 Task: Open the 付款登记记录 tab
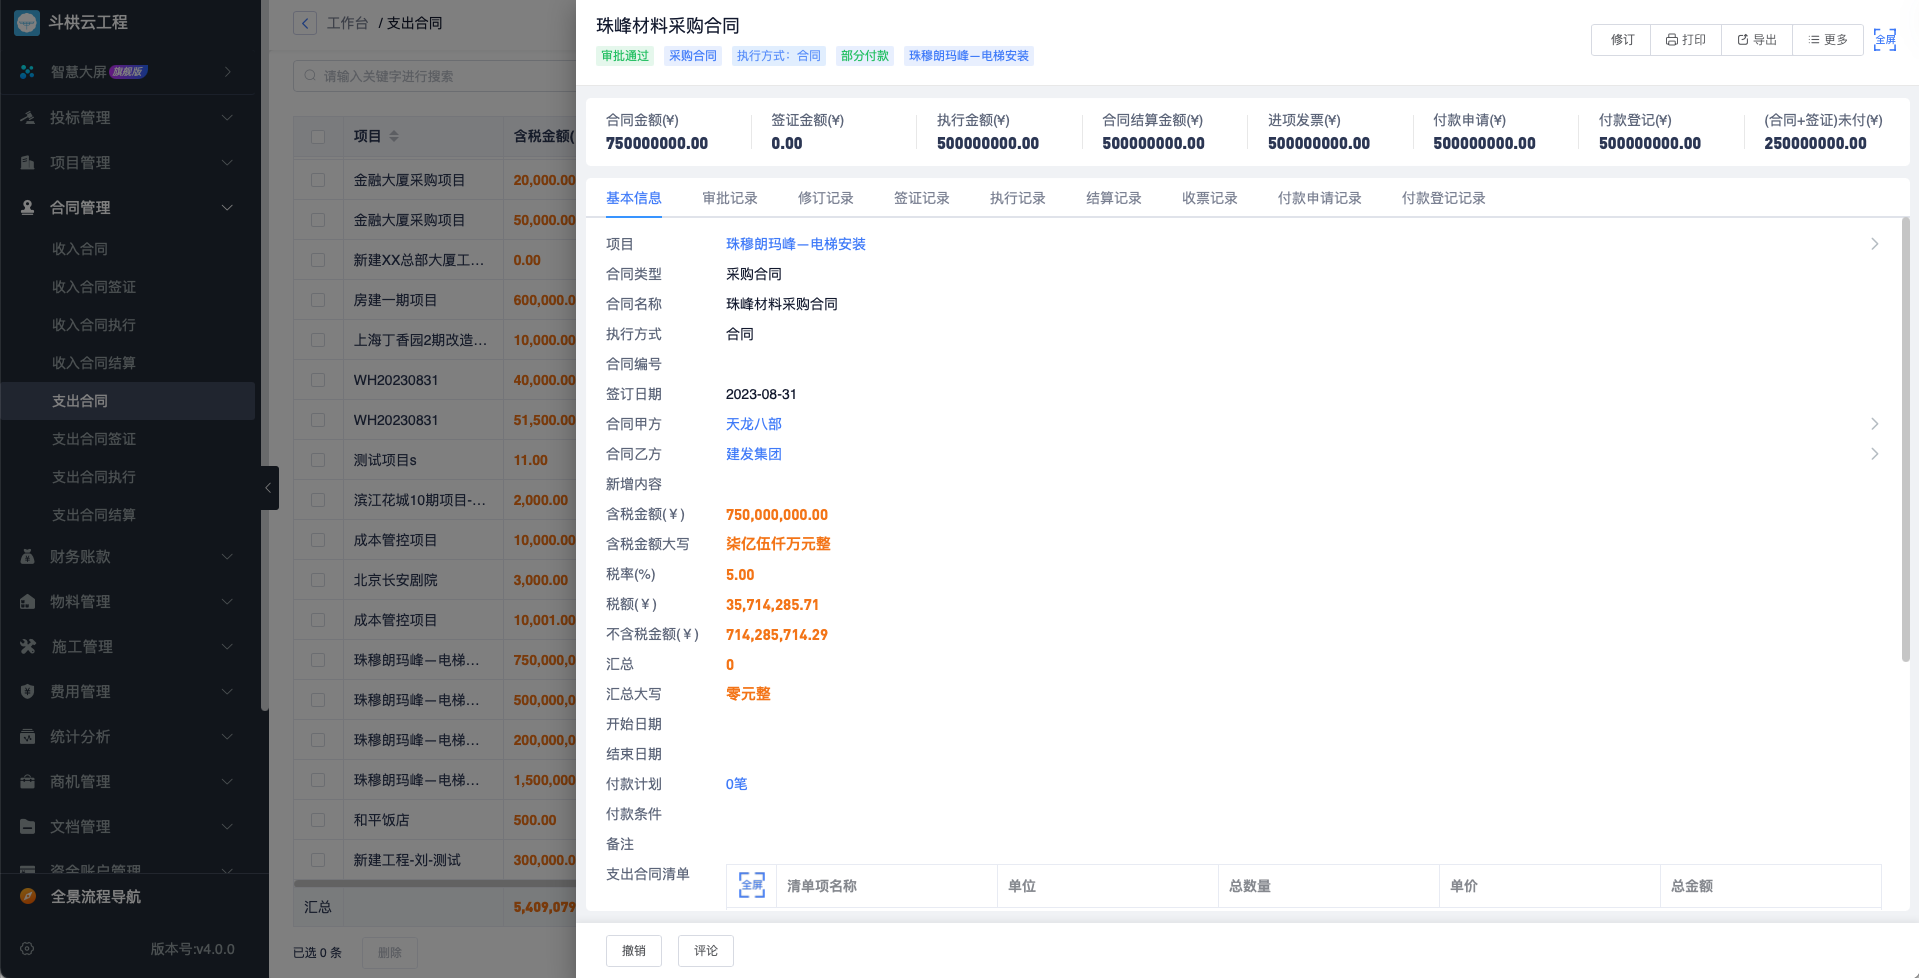click(1443, 198)
